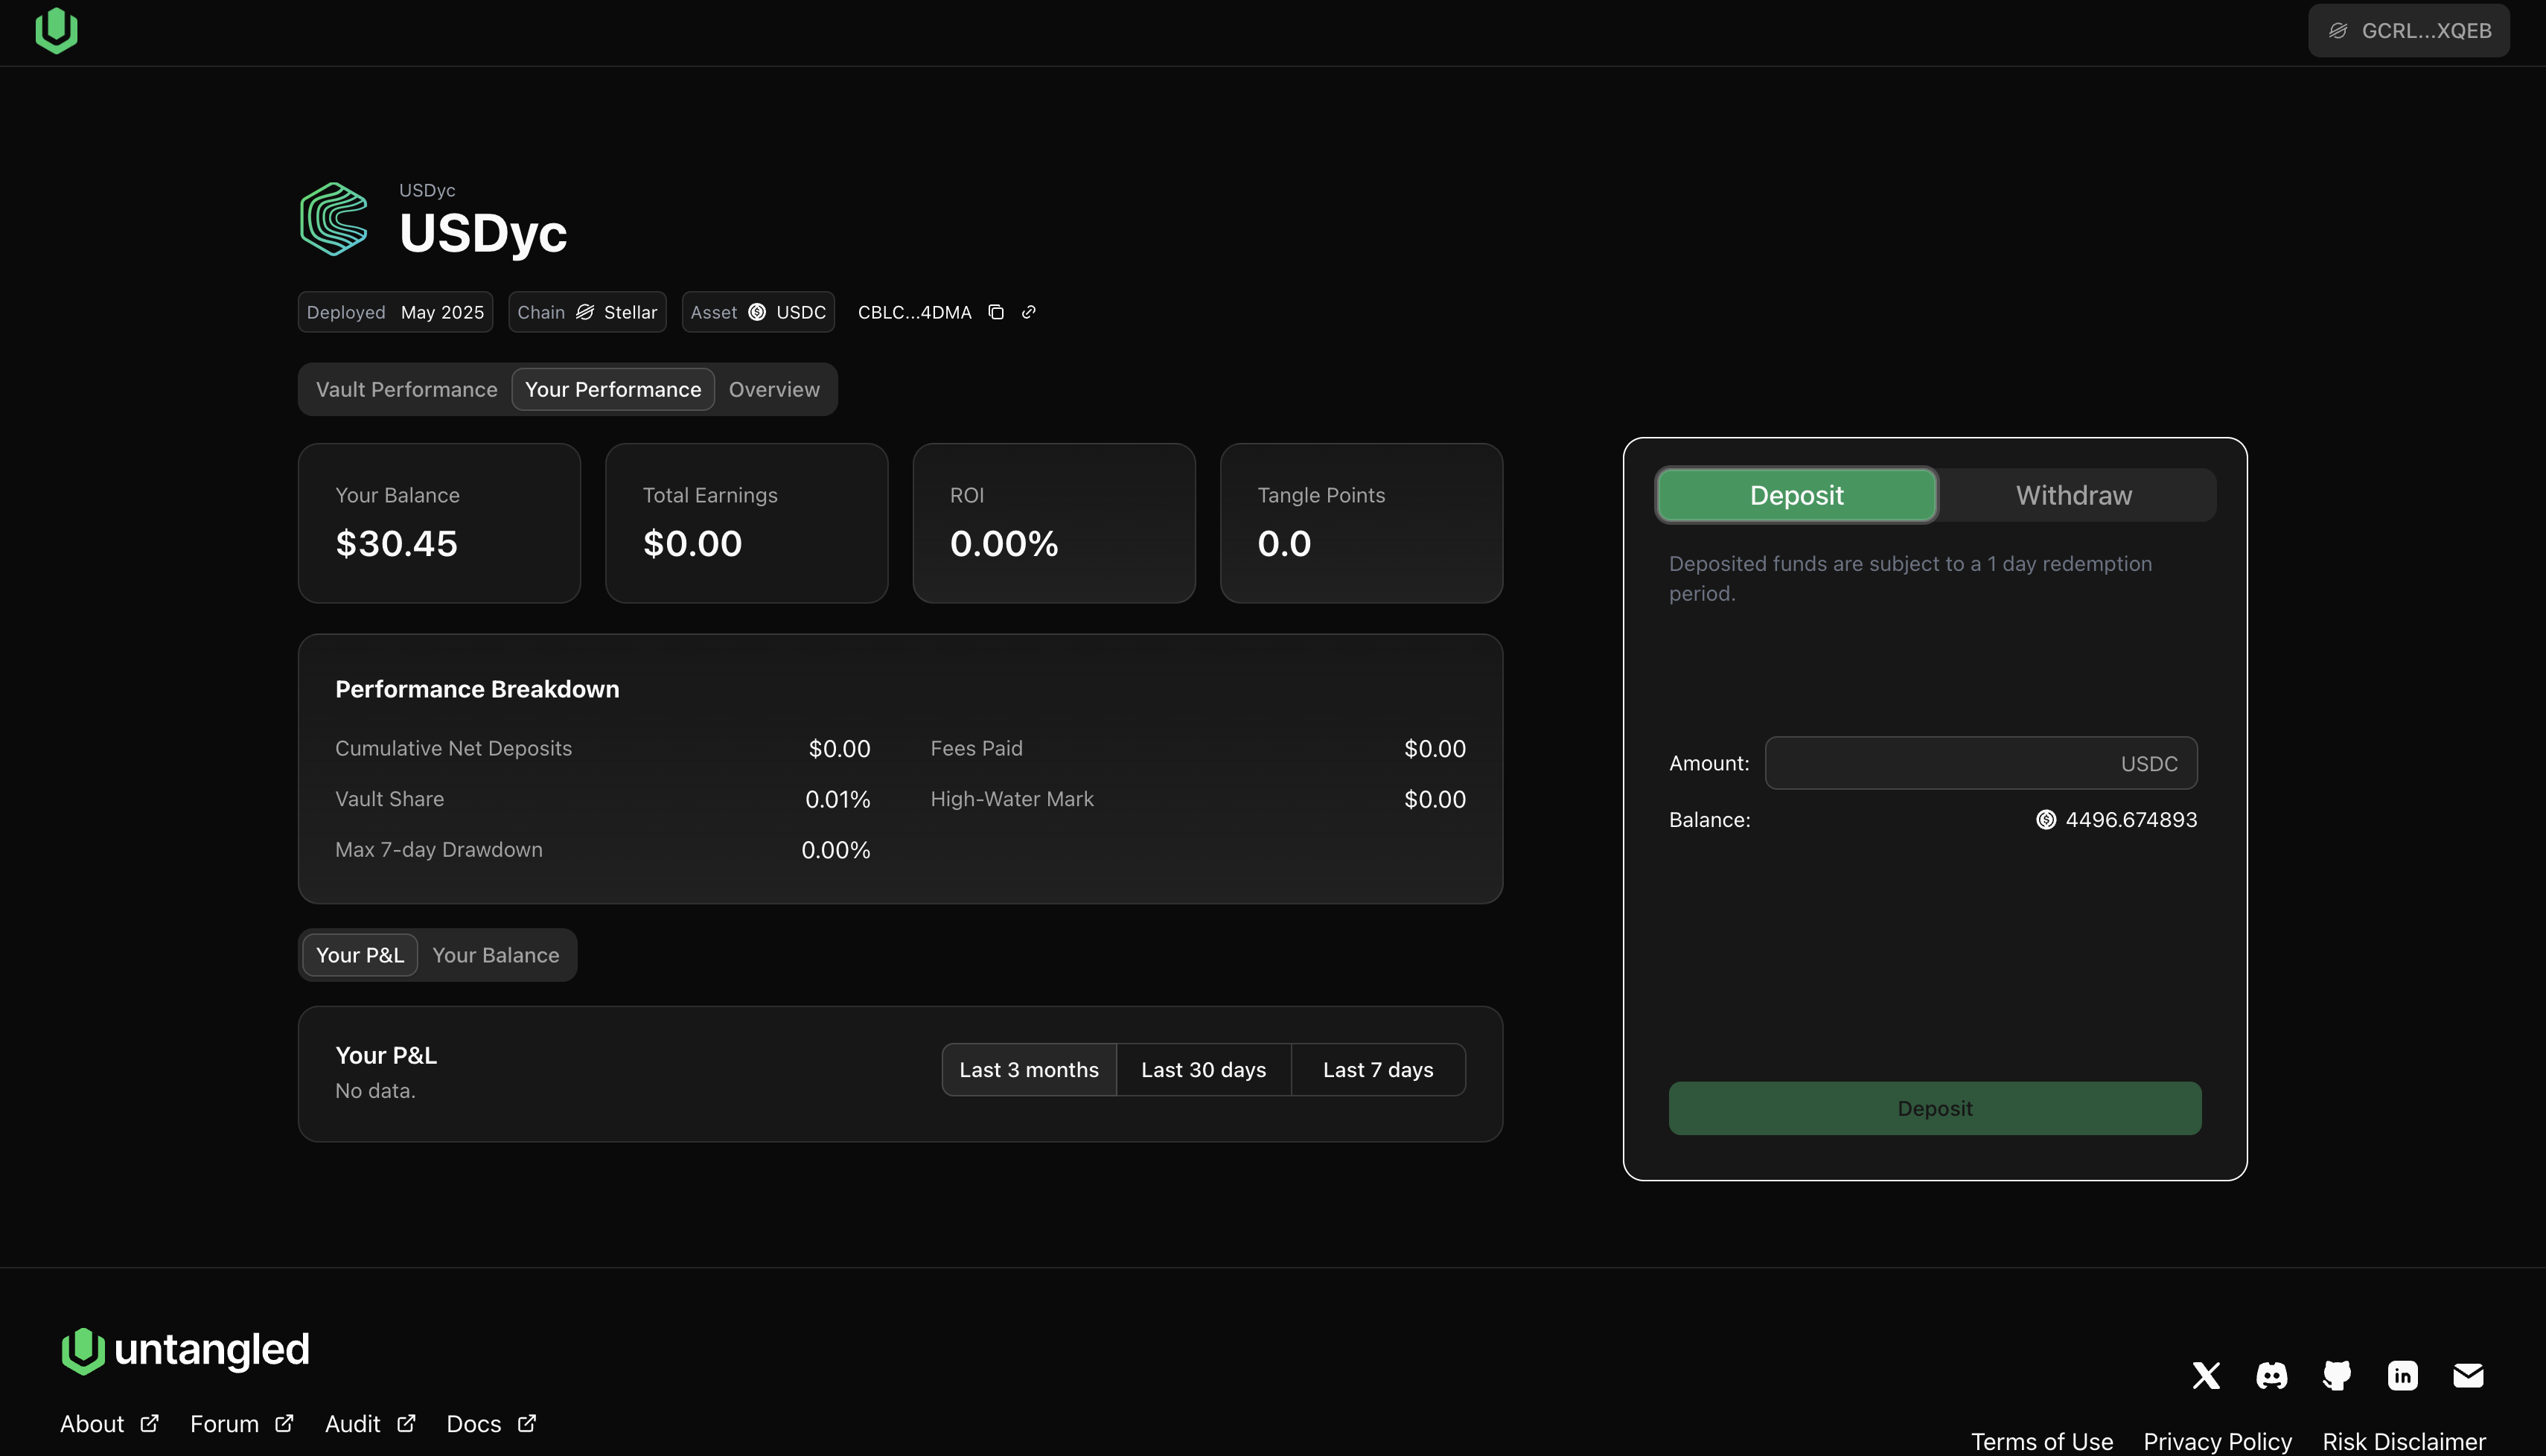Open the Docs footer link
The height and width of the screenshot is (1456, 2546).
(x=473, y=1424)
